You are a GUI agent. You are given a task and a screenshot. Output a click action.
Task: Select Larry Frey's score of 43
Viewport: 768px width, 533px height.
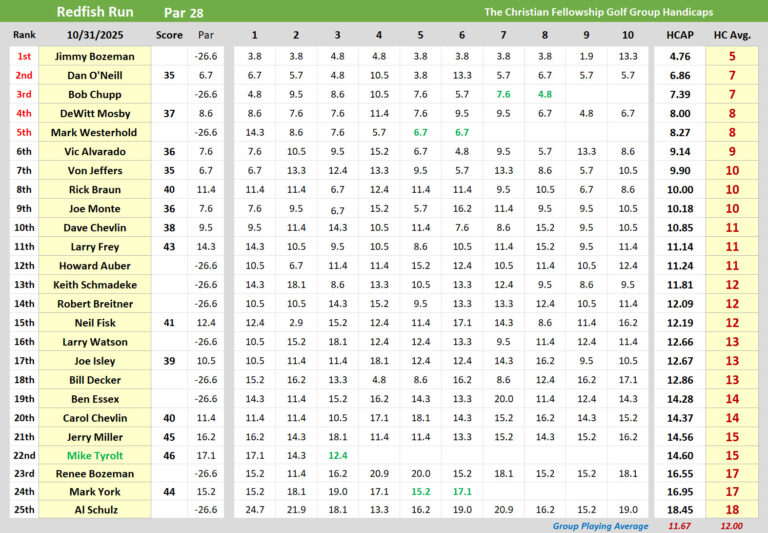(169, 246)
